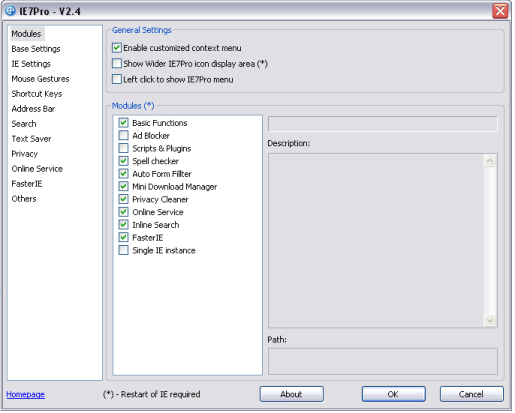The width and height of the screenshot is (515, 413).
Task: Uncheck the Basic Functions module
Action: (x=123, y=123)
